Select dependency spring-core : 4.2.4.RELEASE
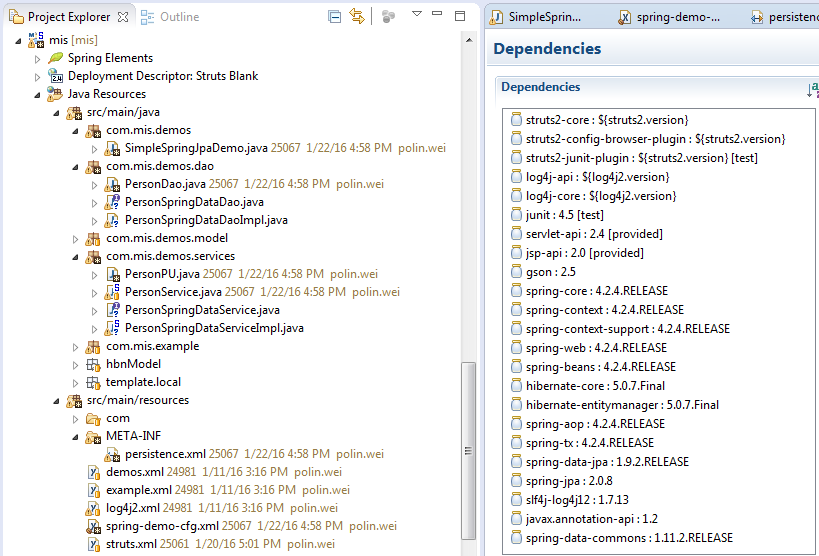The image size is (819, 556). pyautogui.click(x=597, y=291)
